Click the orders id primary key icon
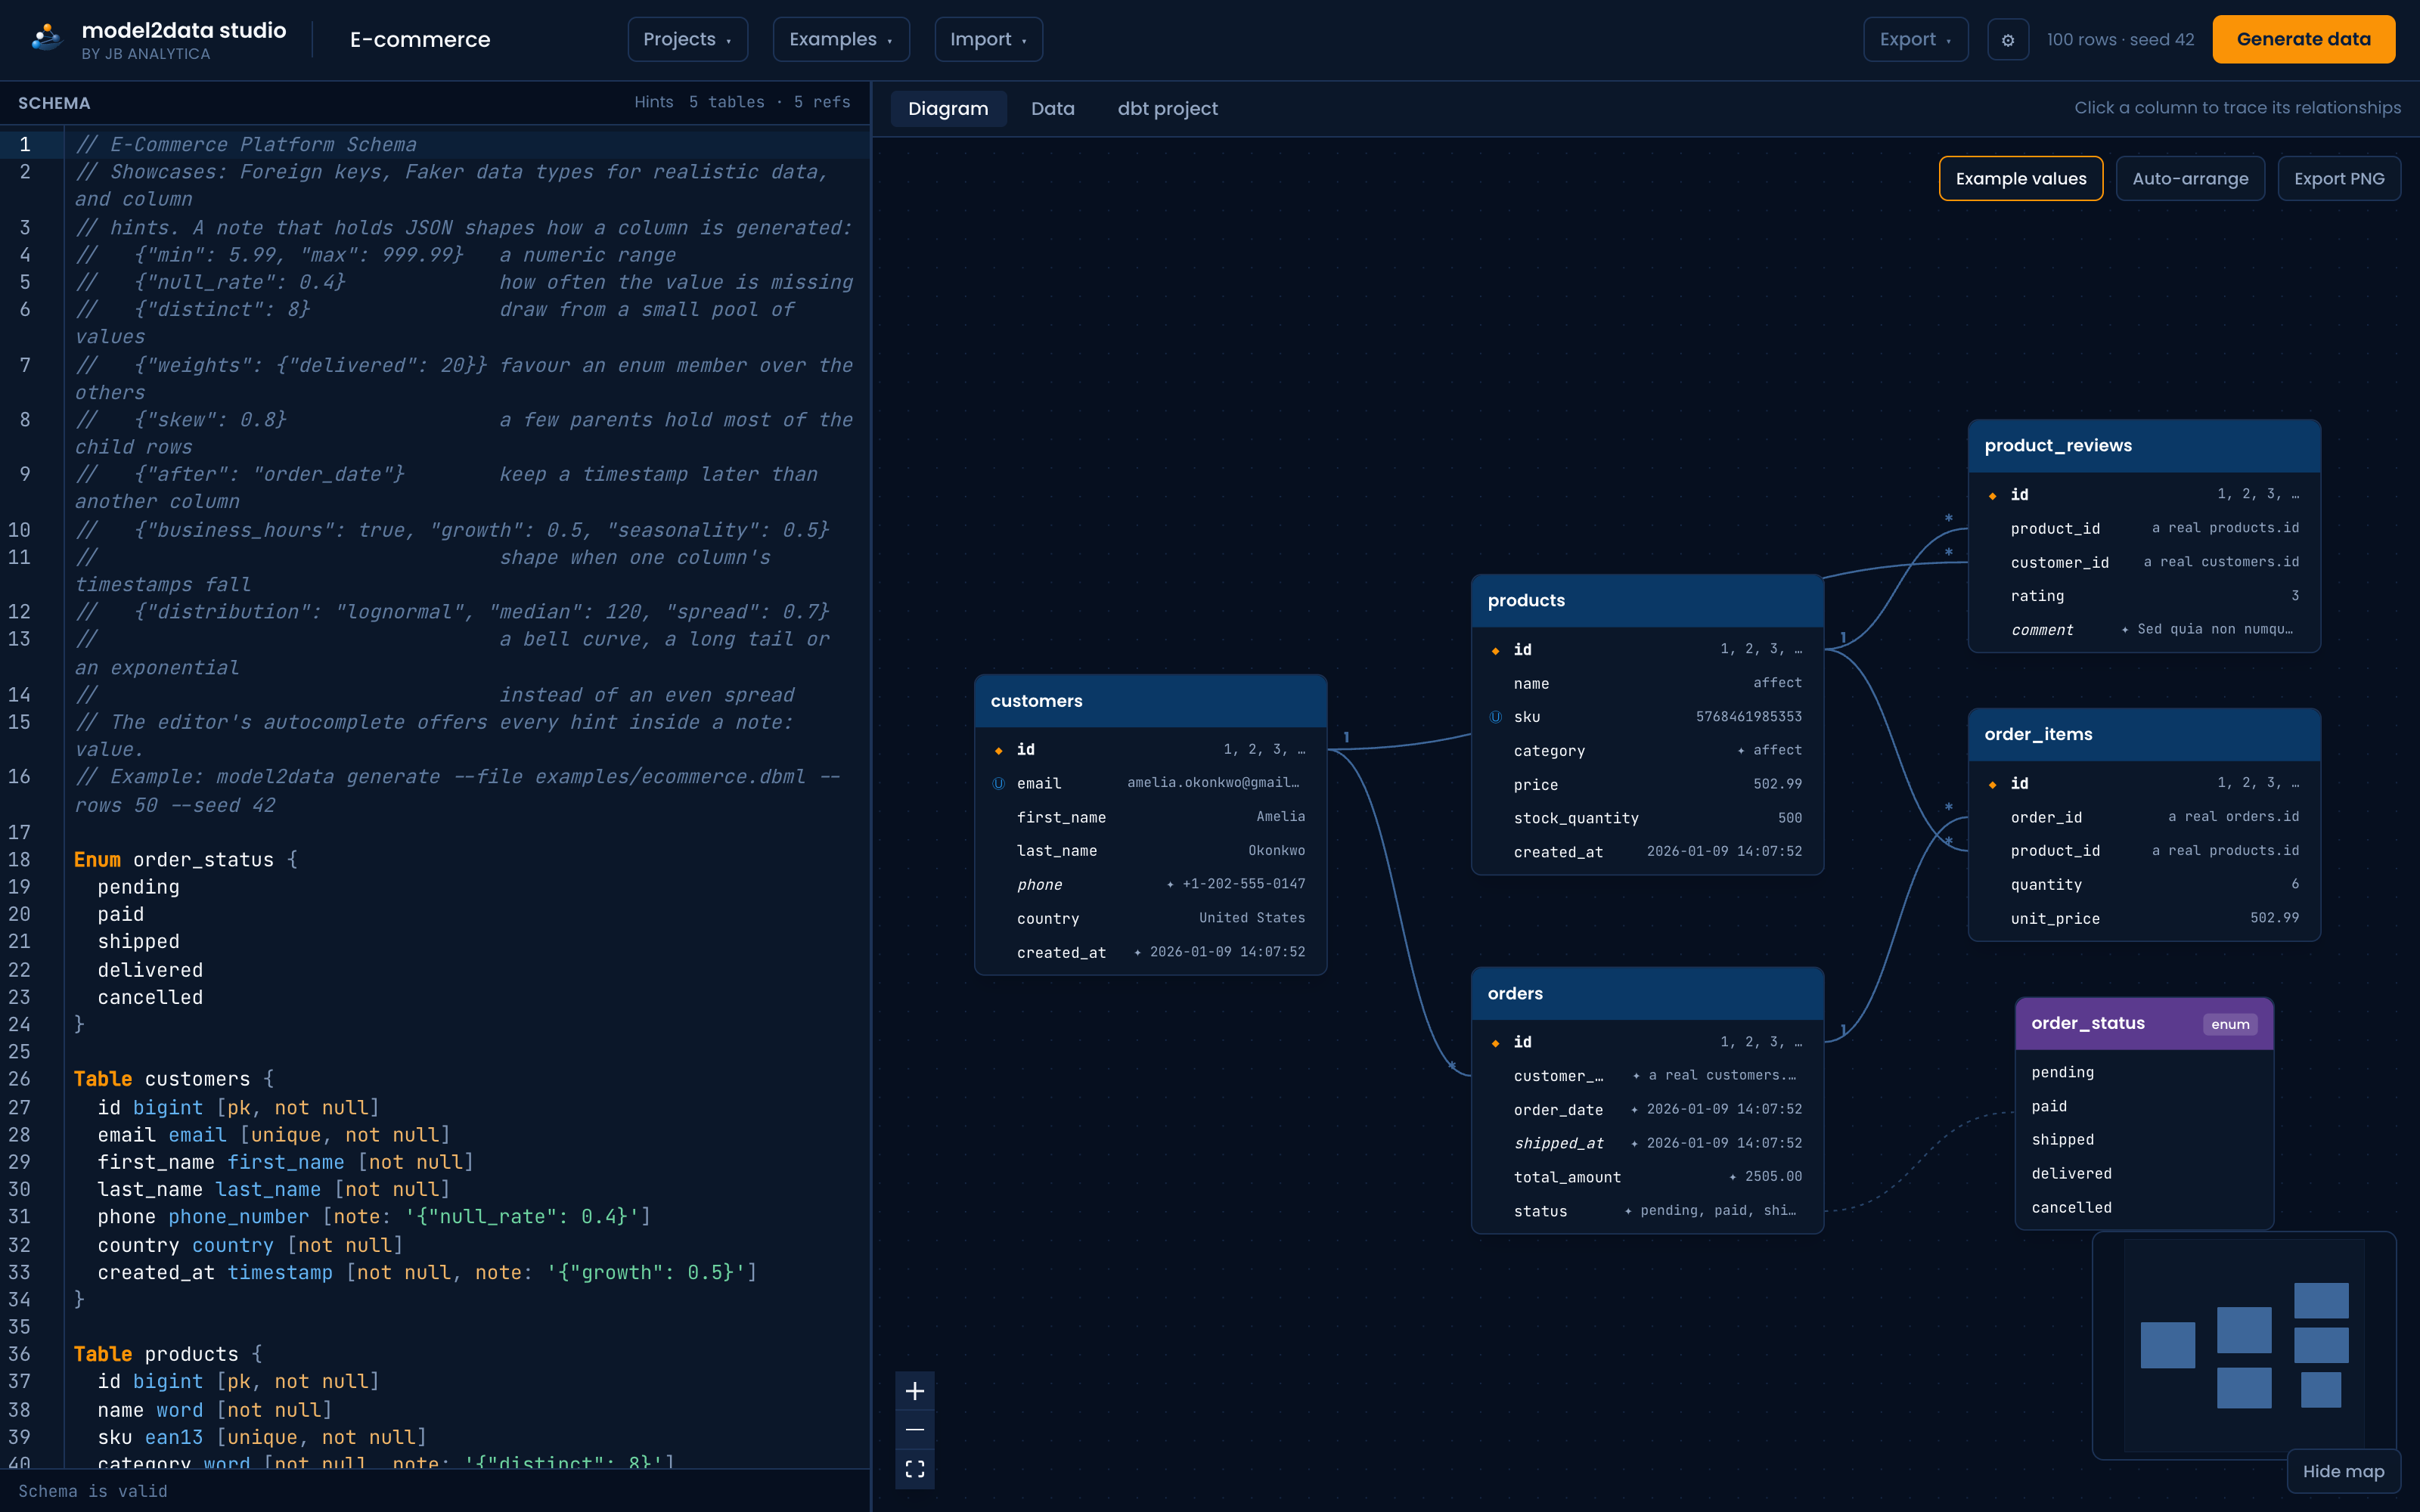 pyautogui.click(x=1495, y=1043)
